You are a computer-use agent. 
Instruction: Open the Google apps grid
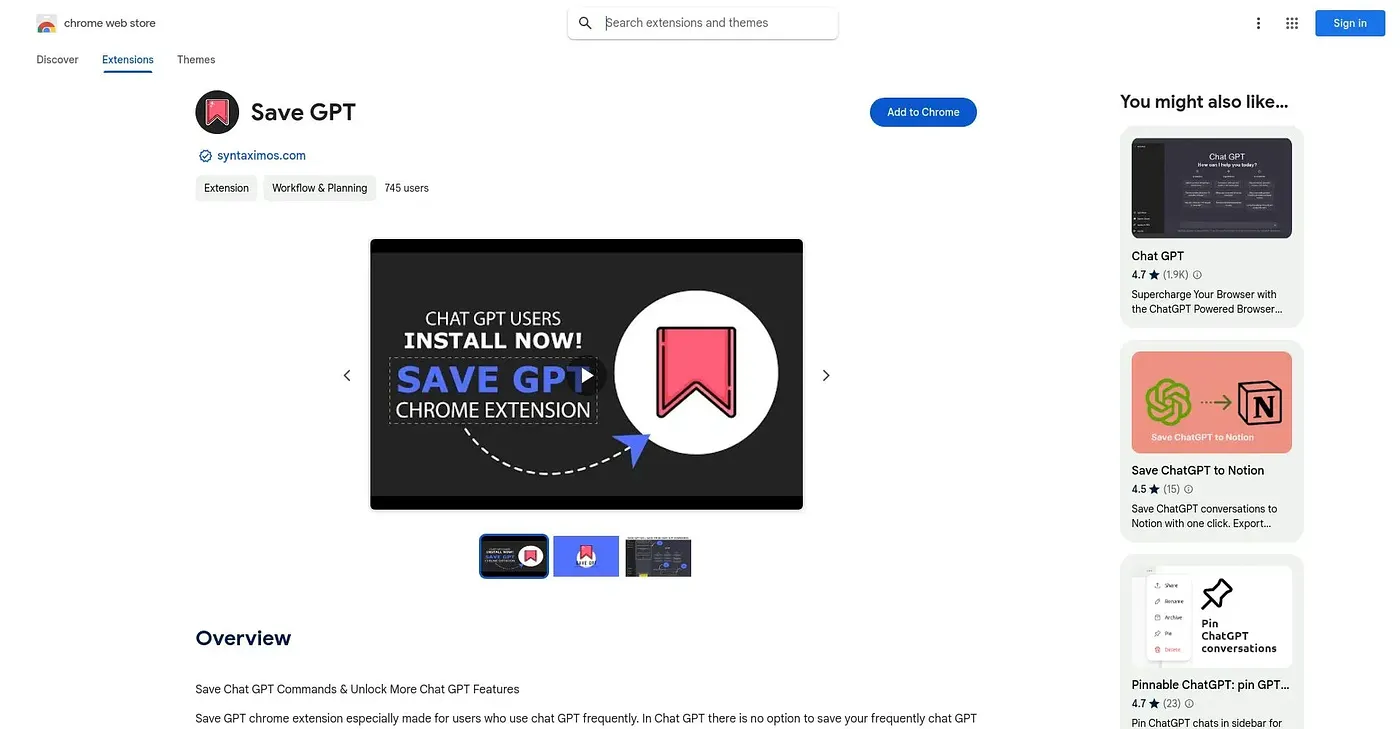coord(1292,23)
